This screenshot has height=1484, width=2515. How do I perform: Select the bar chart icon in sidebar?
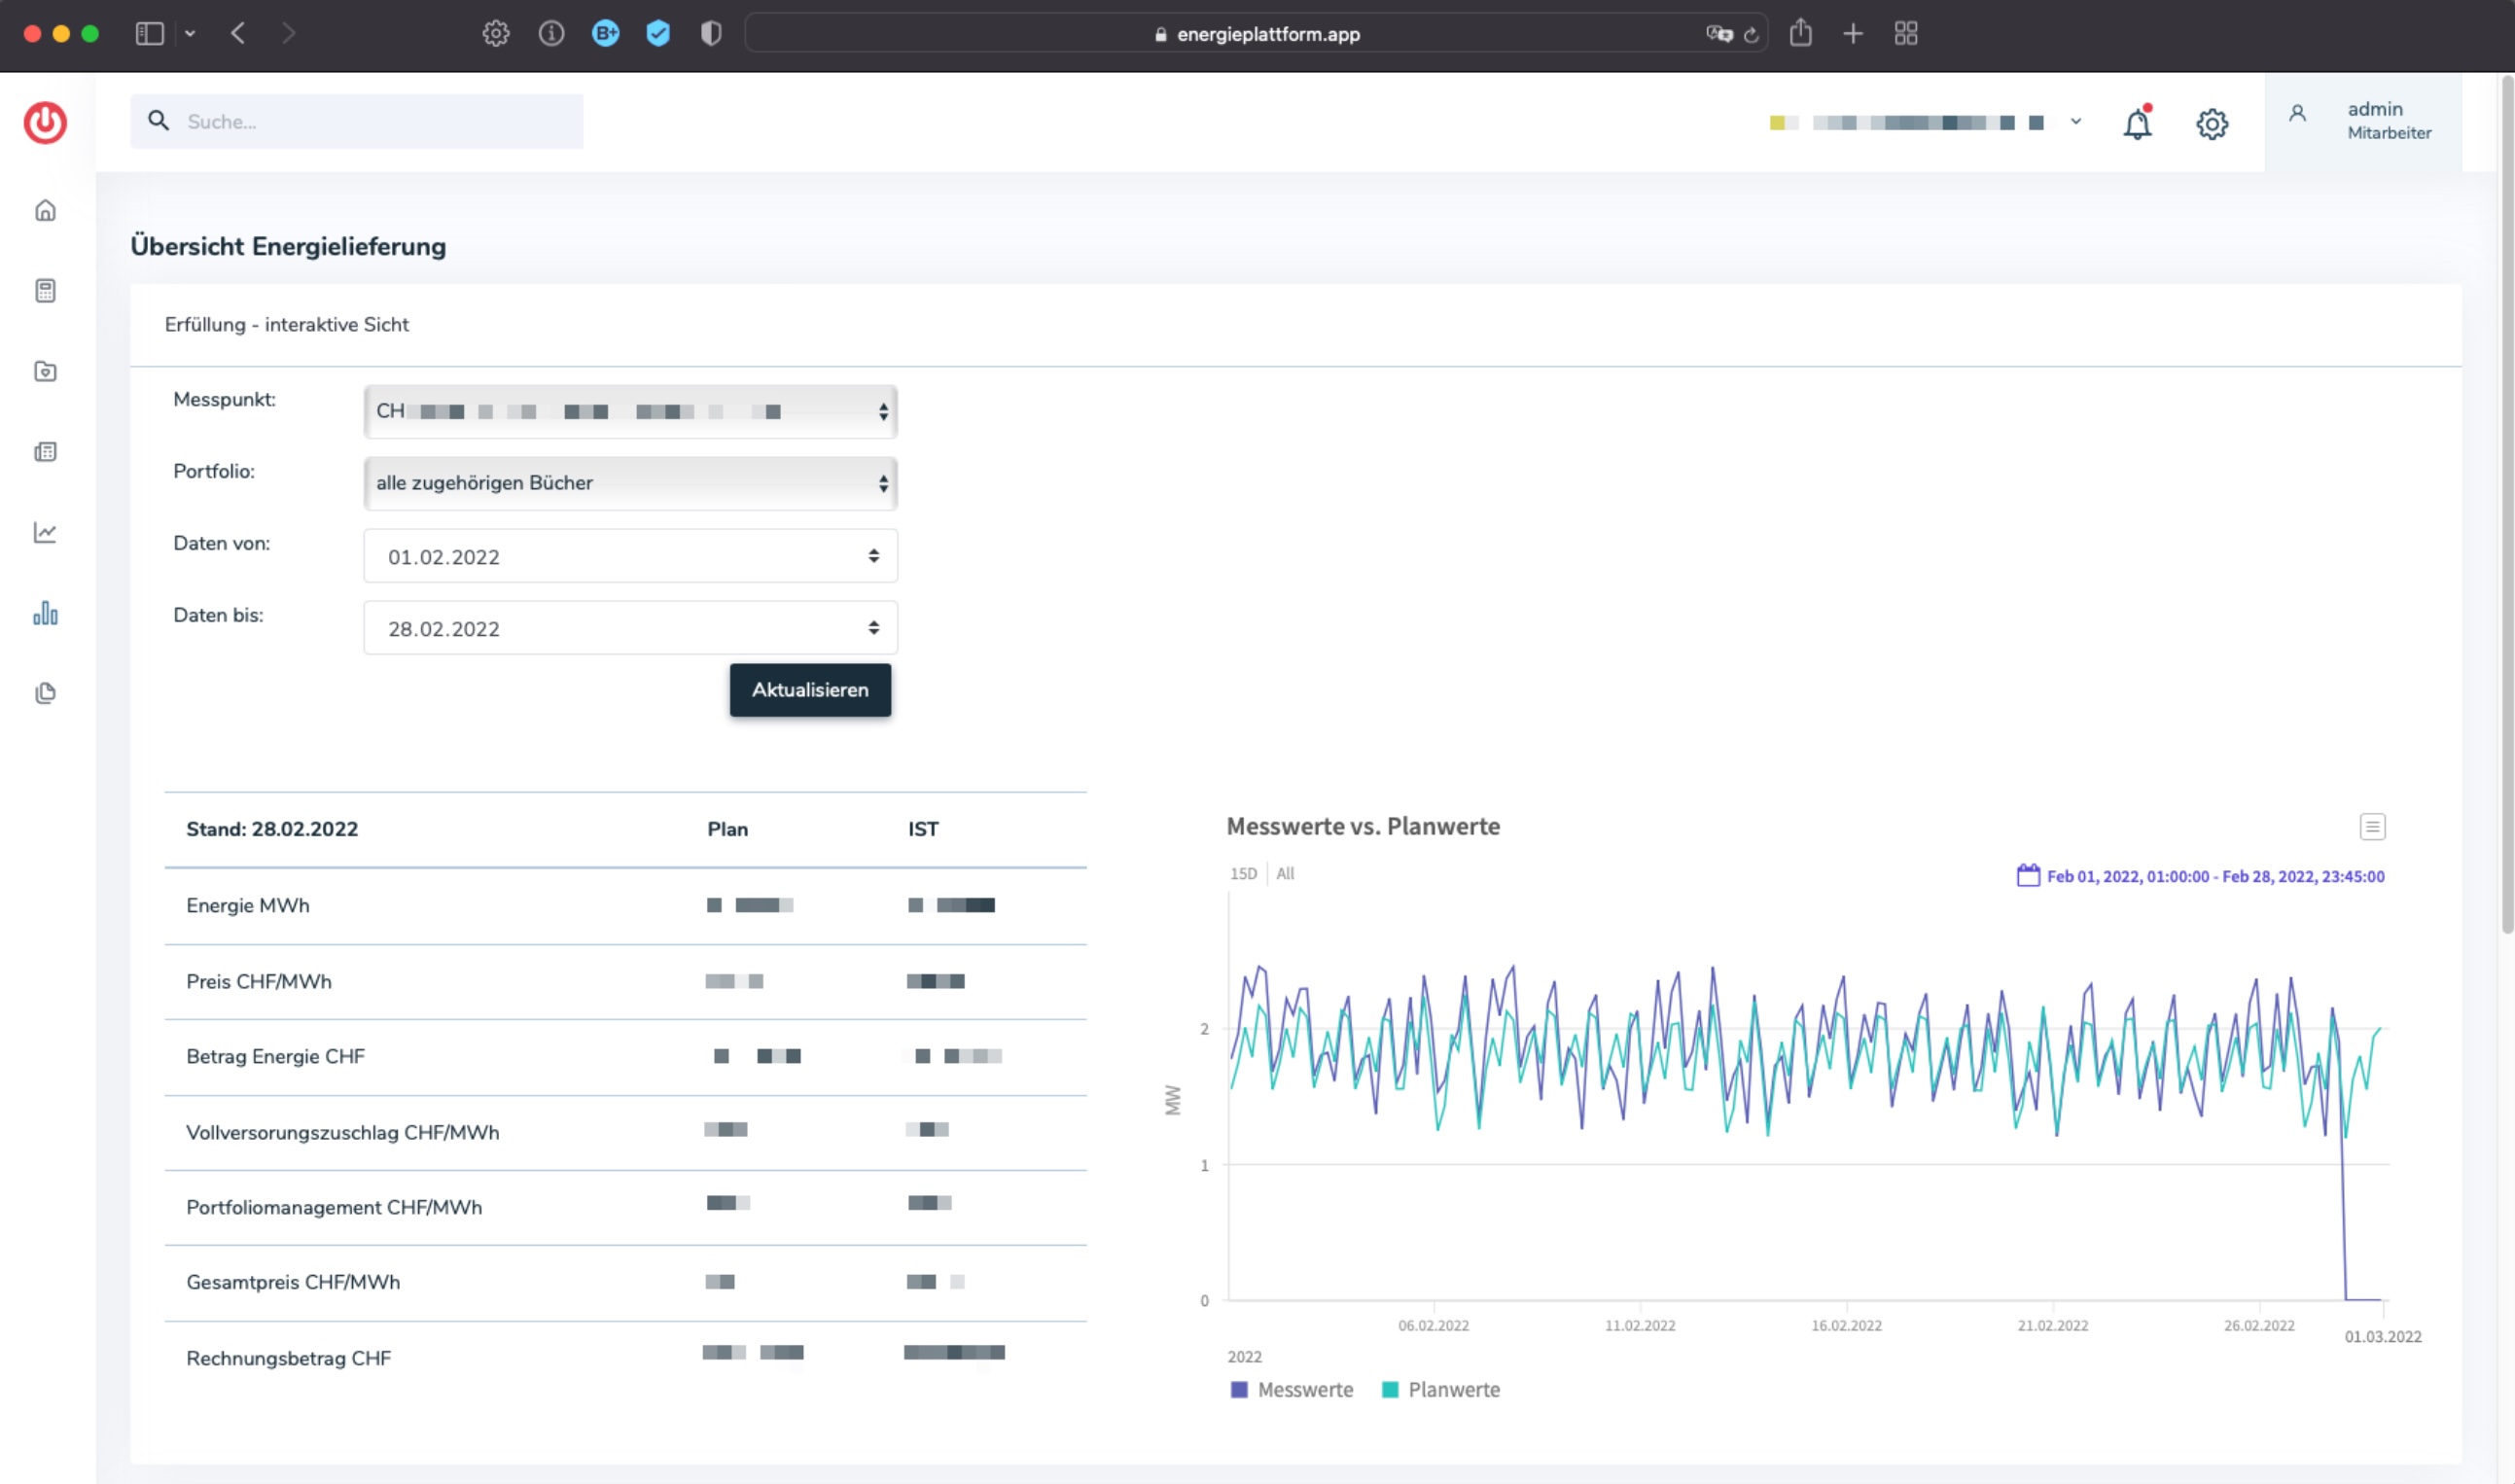pos(45,613)
